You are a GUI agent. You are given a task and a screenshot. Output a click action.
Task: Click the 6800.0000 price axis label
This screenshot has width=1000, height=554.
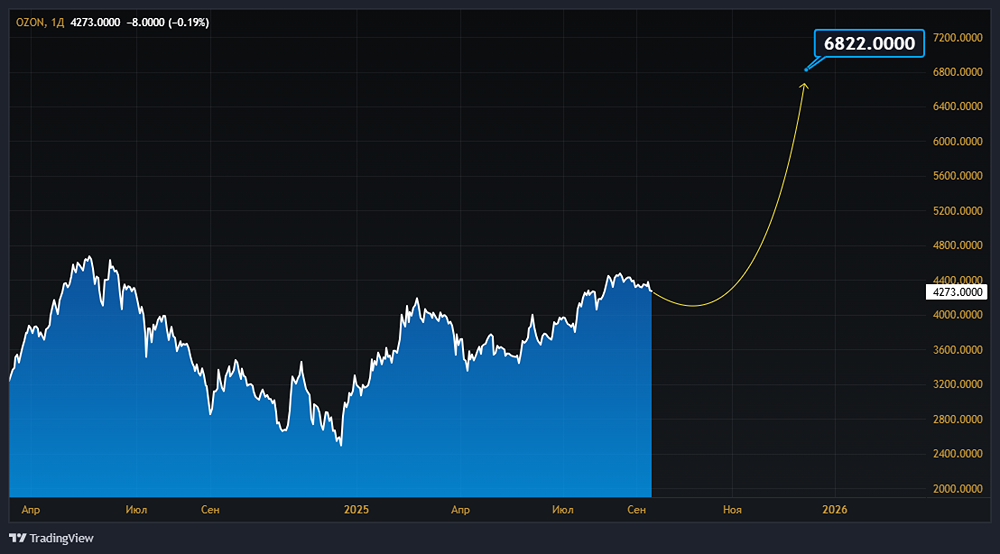957,72
